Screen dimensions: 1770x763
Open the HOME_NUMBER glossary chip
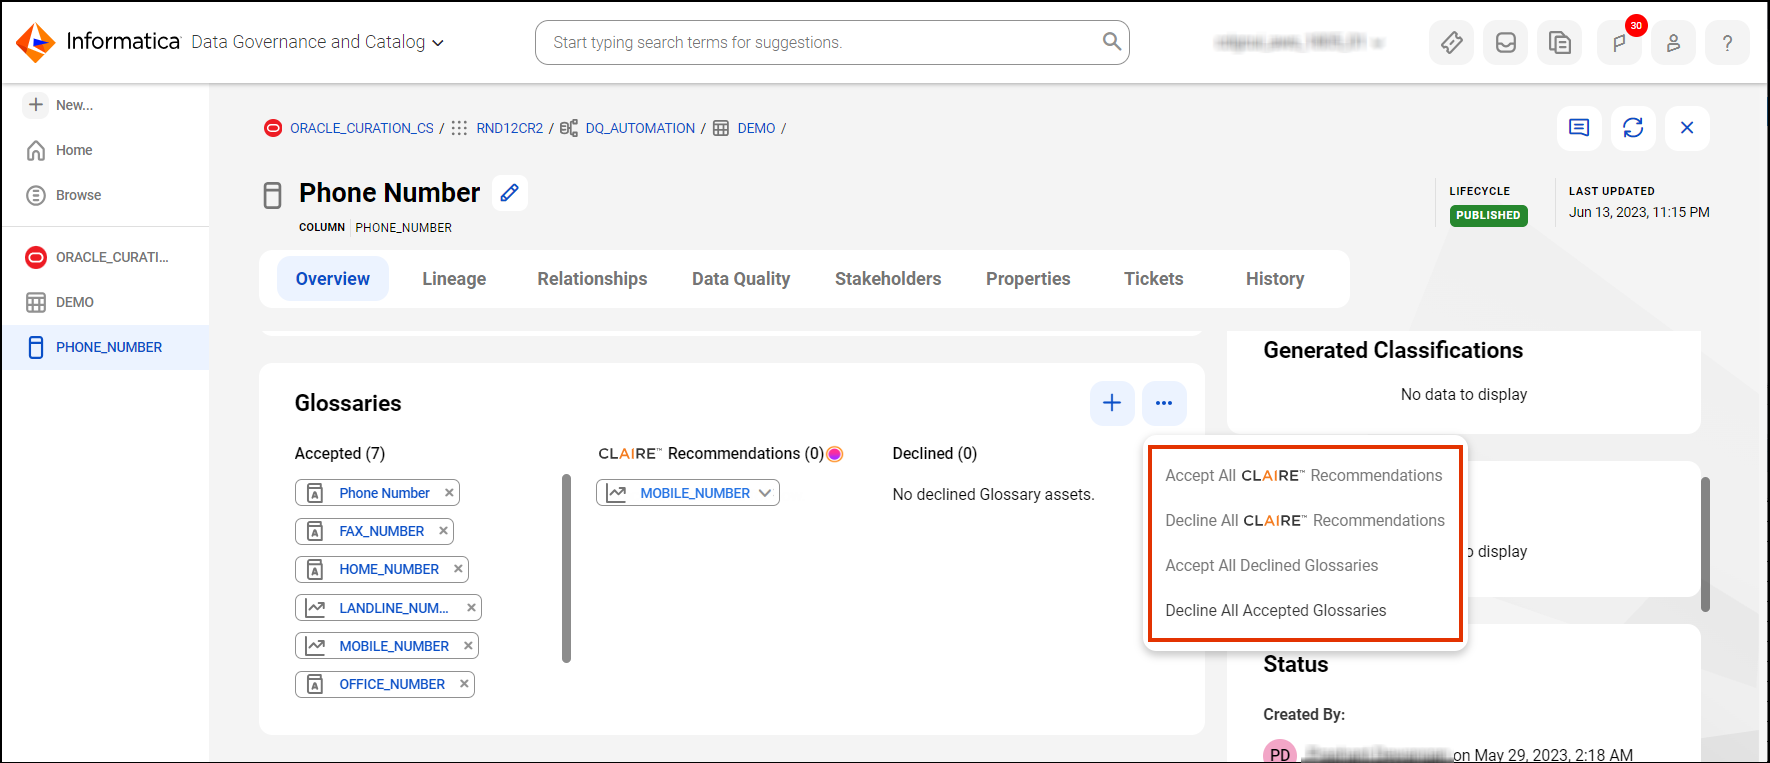click(389, 569)
